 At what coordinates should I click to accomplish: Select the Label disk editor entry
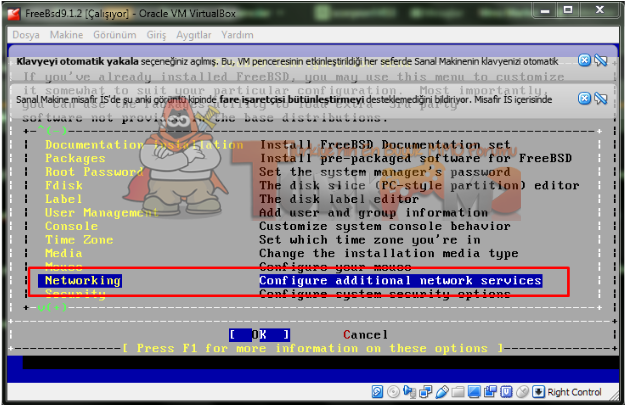pyautogui.click(x=63, y=199)
